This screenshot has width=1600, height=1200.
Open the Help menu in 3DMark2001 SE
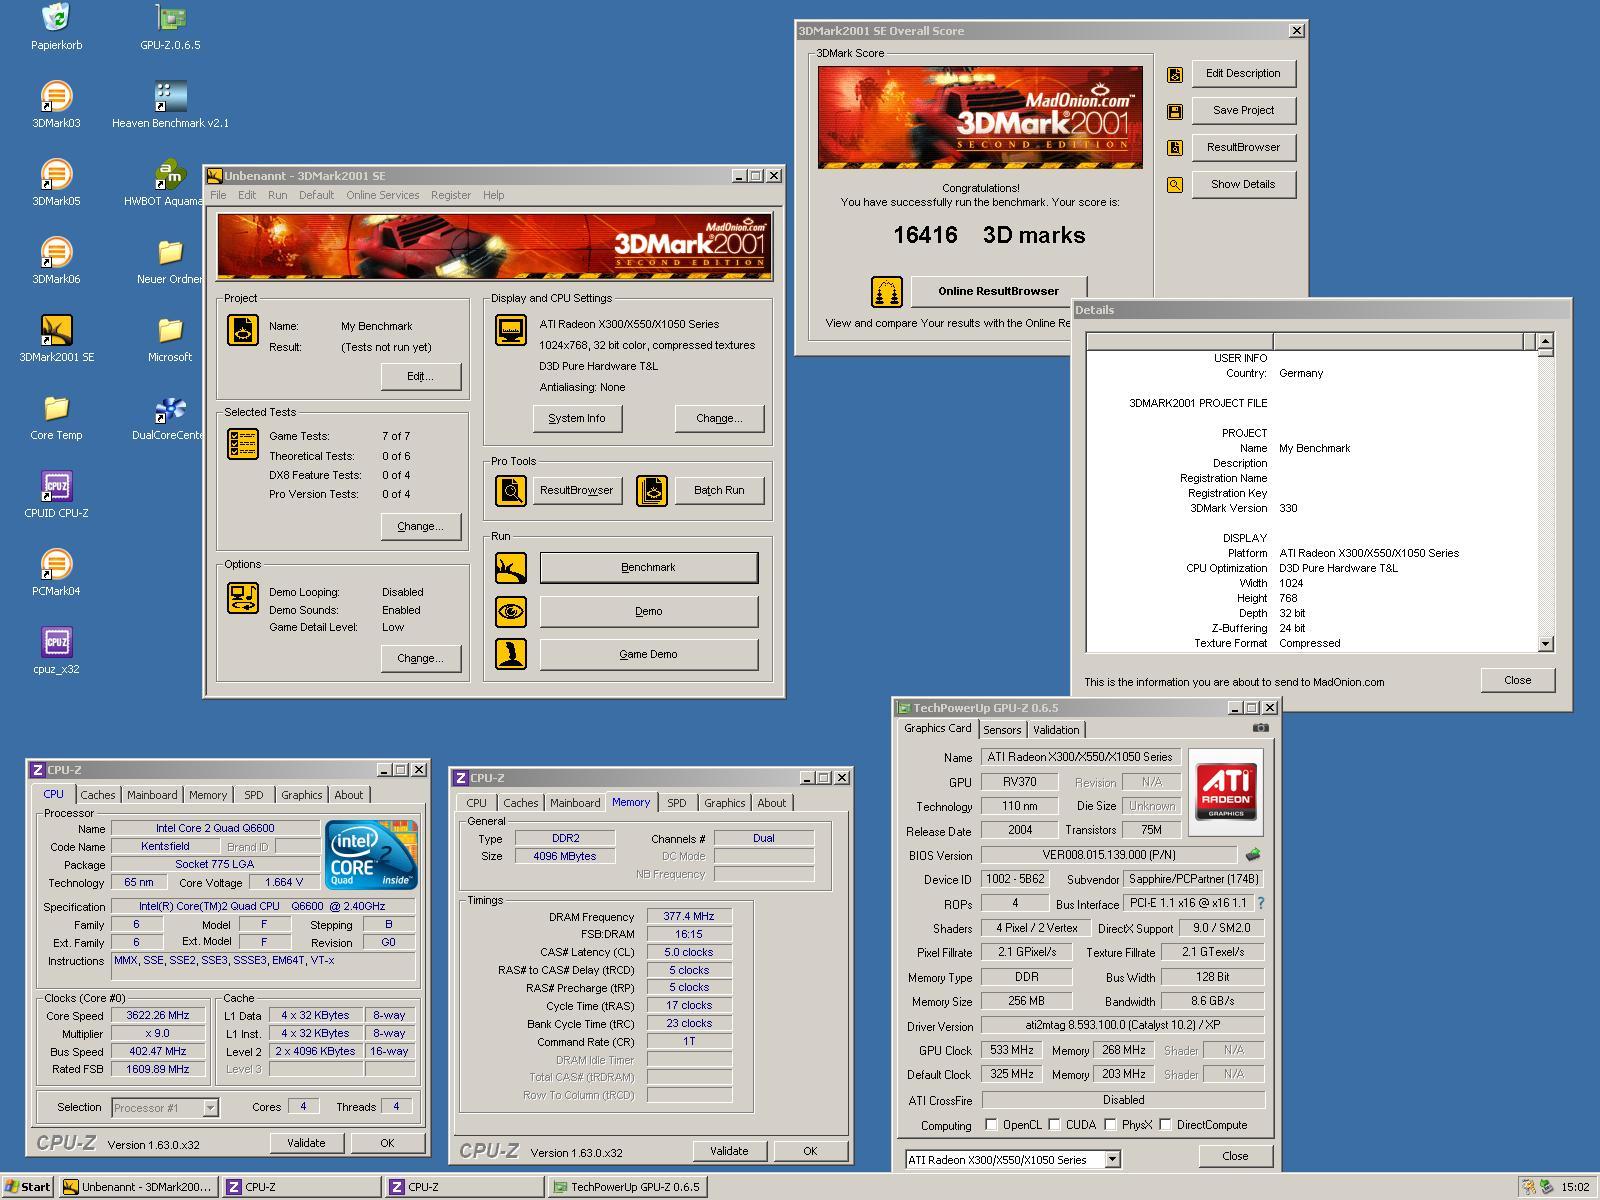click(494, 195)
